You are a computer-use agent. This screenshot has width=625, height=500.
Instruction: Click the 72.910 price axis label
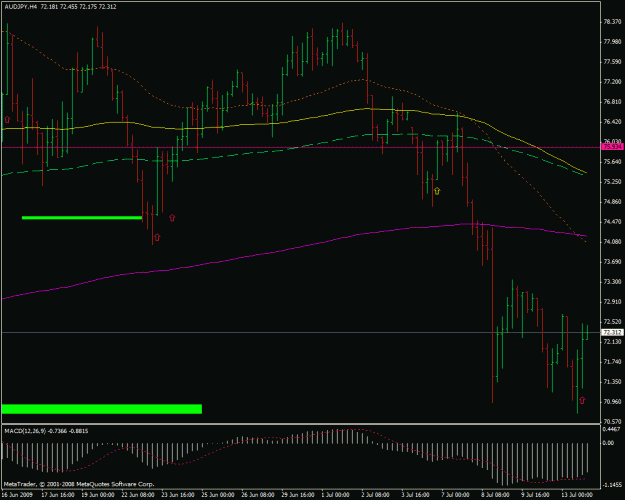(613, 301)
